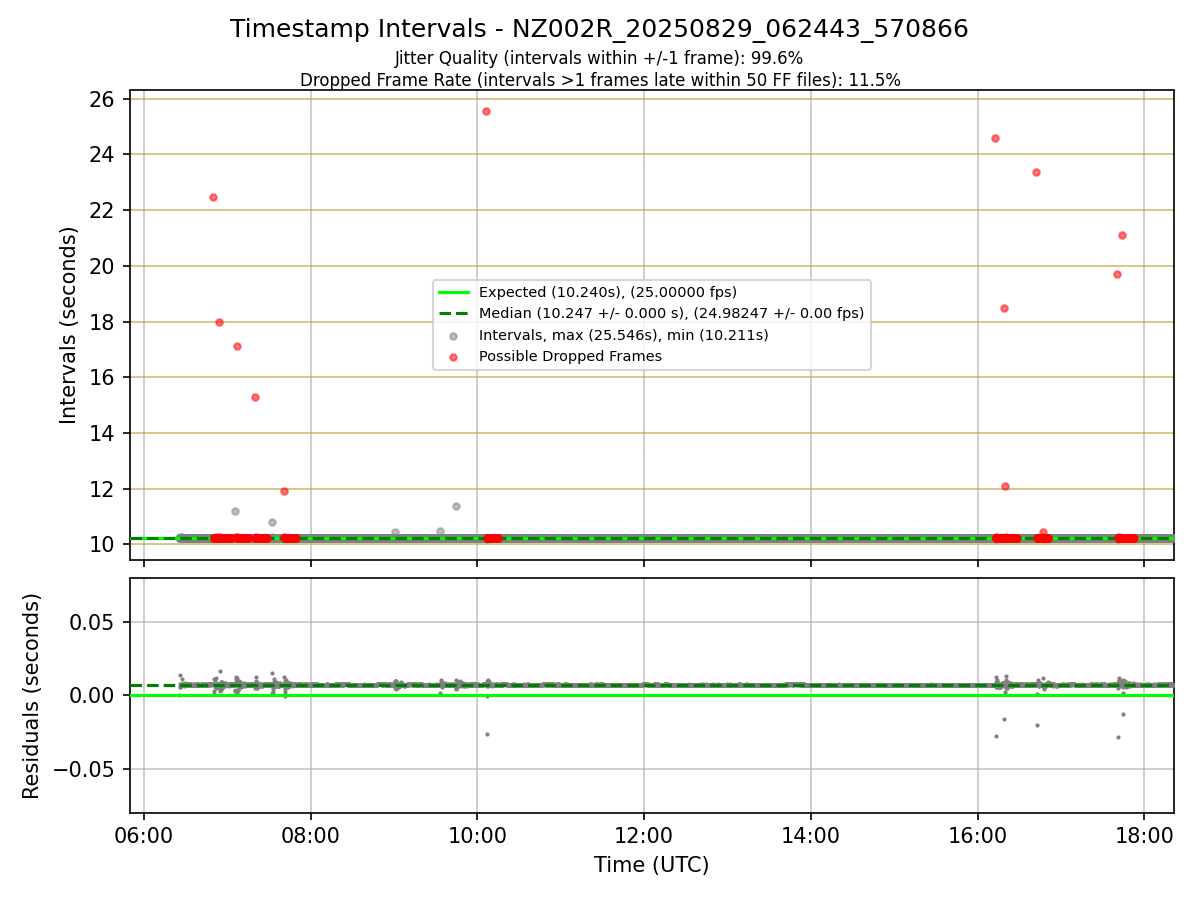
Task: Click the 18:00 x-axis tick label
Action: pyautogui.click(x=1144, y=834)
